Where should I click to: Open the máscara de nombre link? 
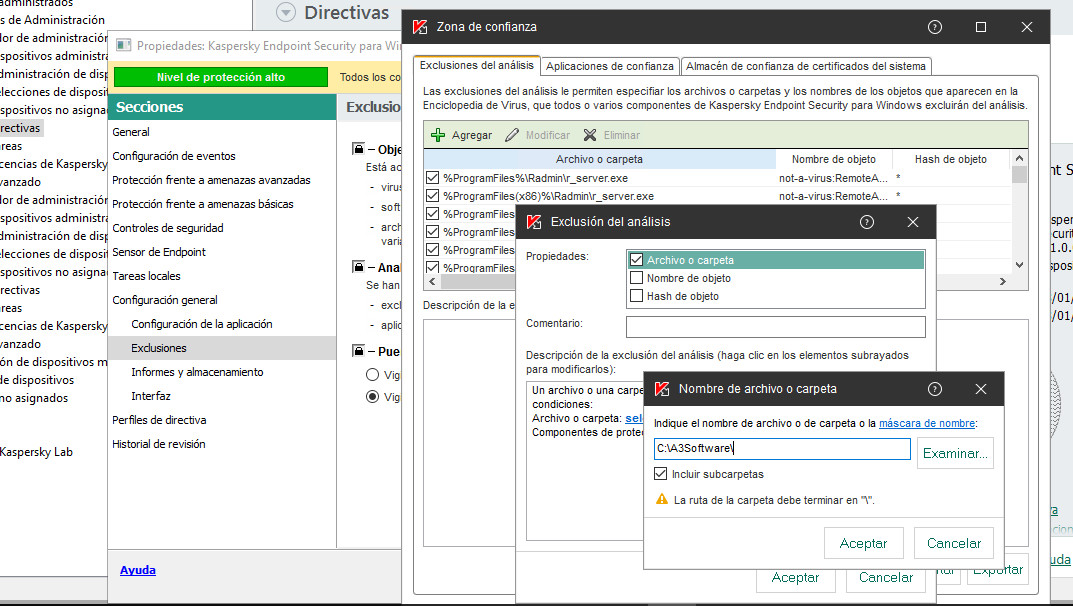pyautogui.click(x=926, y=423)
